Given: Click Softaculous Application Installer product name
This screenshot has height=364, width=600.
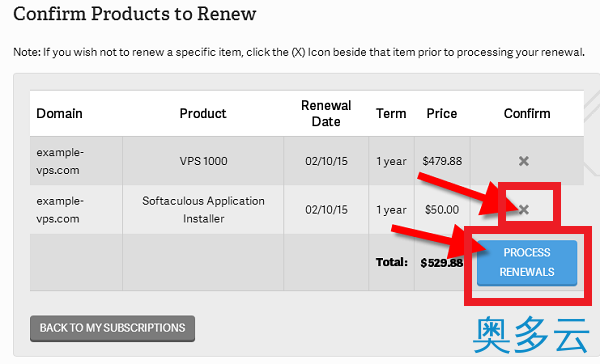Looking at the screenshot, I should pos(204,210).
